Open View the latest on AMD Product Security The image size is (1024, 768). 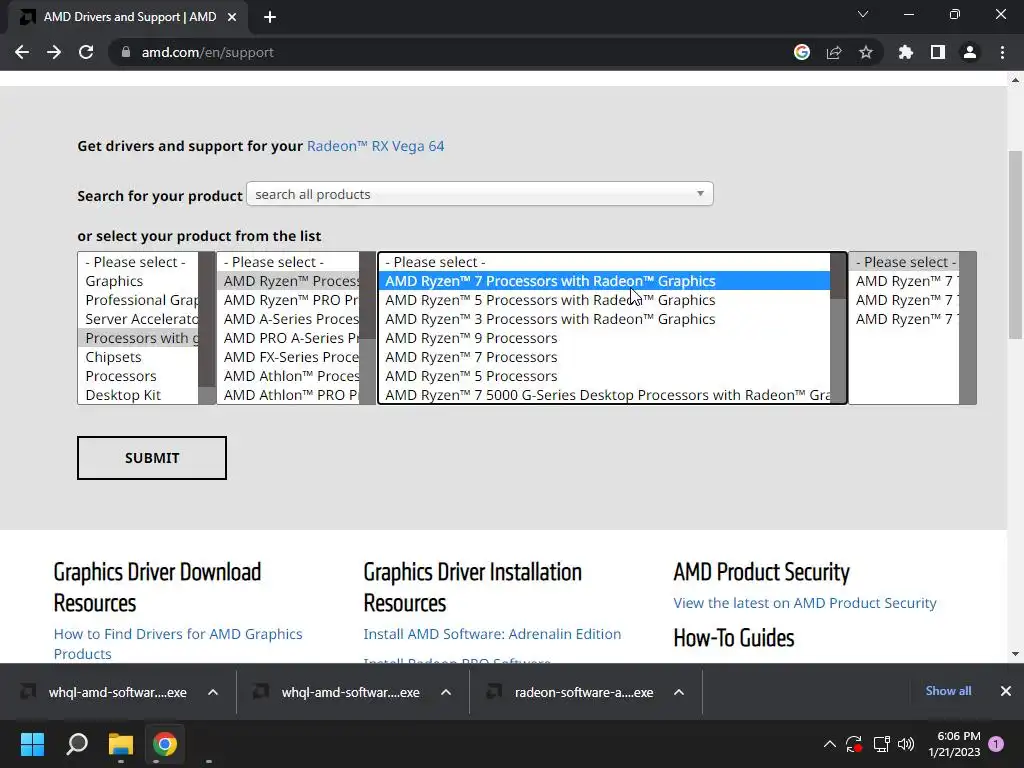point(805,603)
